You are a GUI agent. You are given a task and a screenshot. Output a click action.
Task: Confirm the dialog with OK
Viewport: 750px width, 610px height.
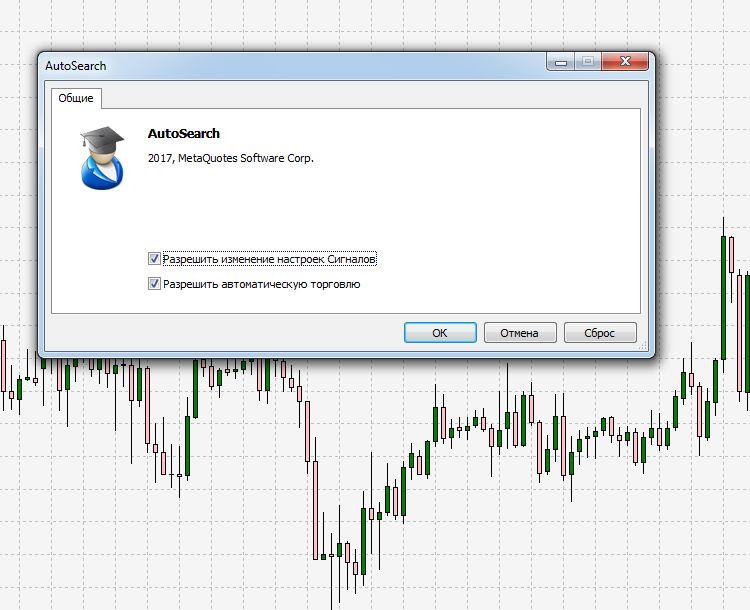point(440,333)
